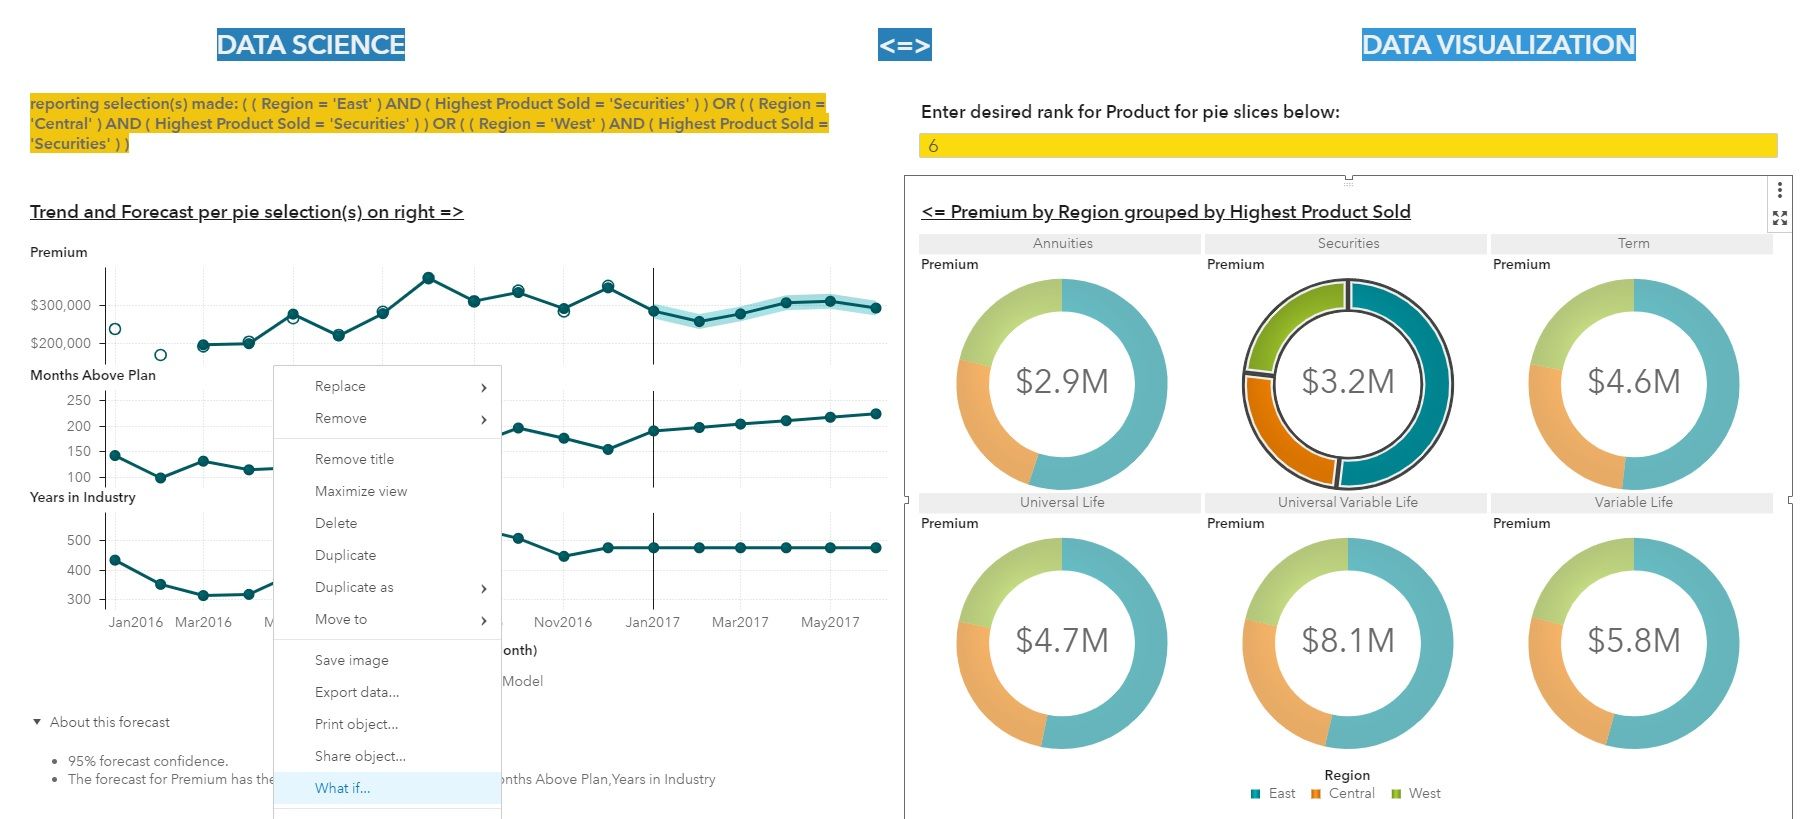Click the desired rank input field showing 6
This screenshot has width=1800, height=819.
coord(1347,146)
